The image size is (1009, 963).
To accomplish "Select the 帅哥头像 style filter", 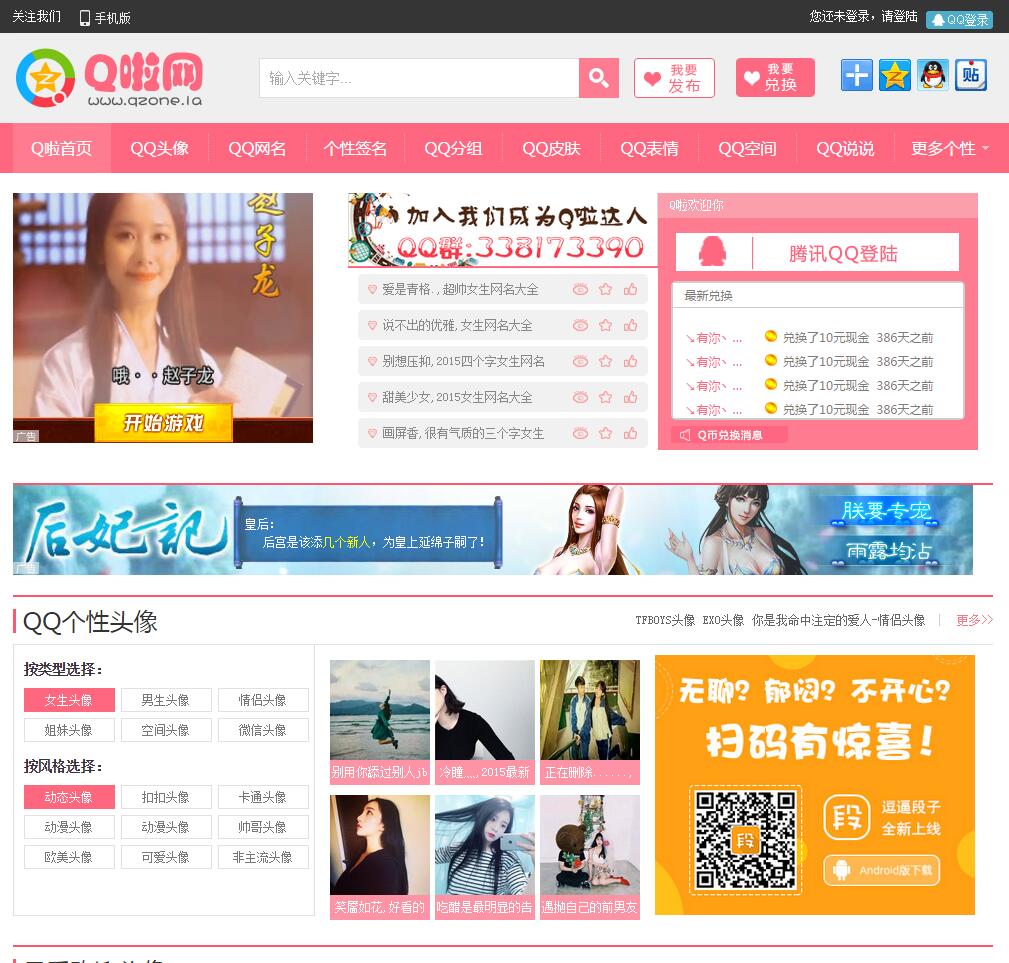I will coord(263,827).
